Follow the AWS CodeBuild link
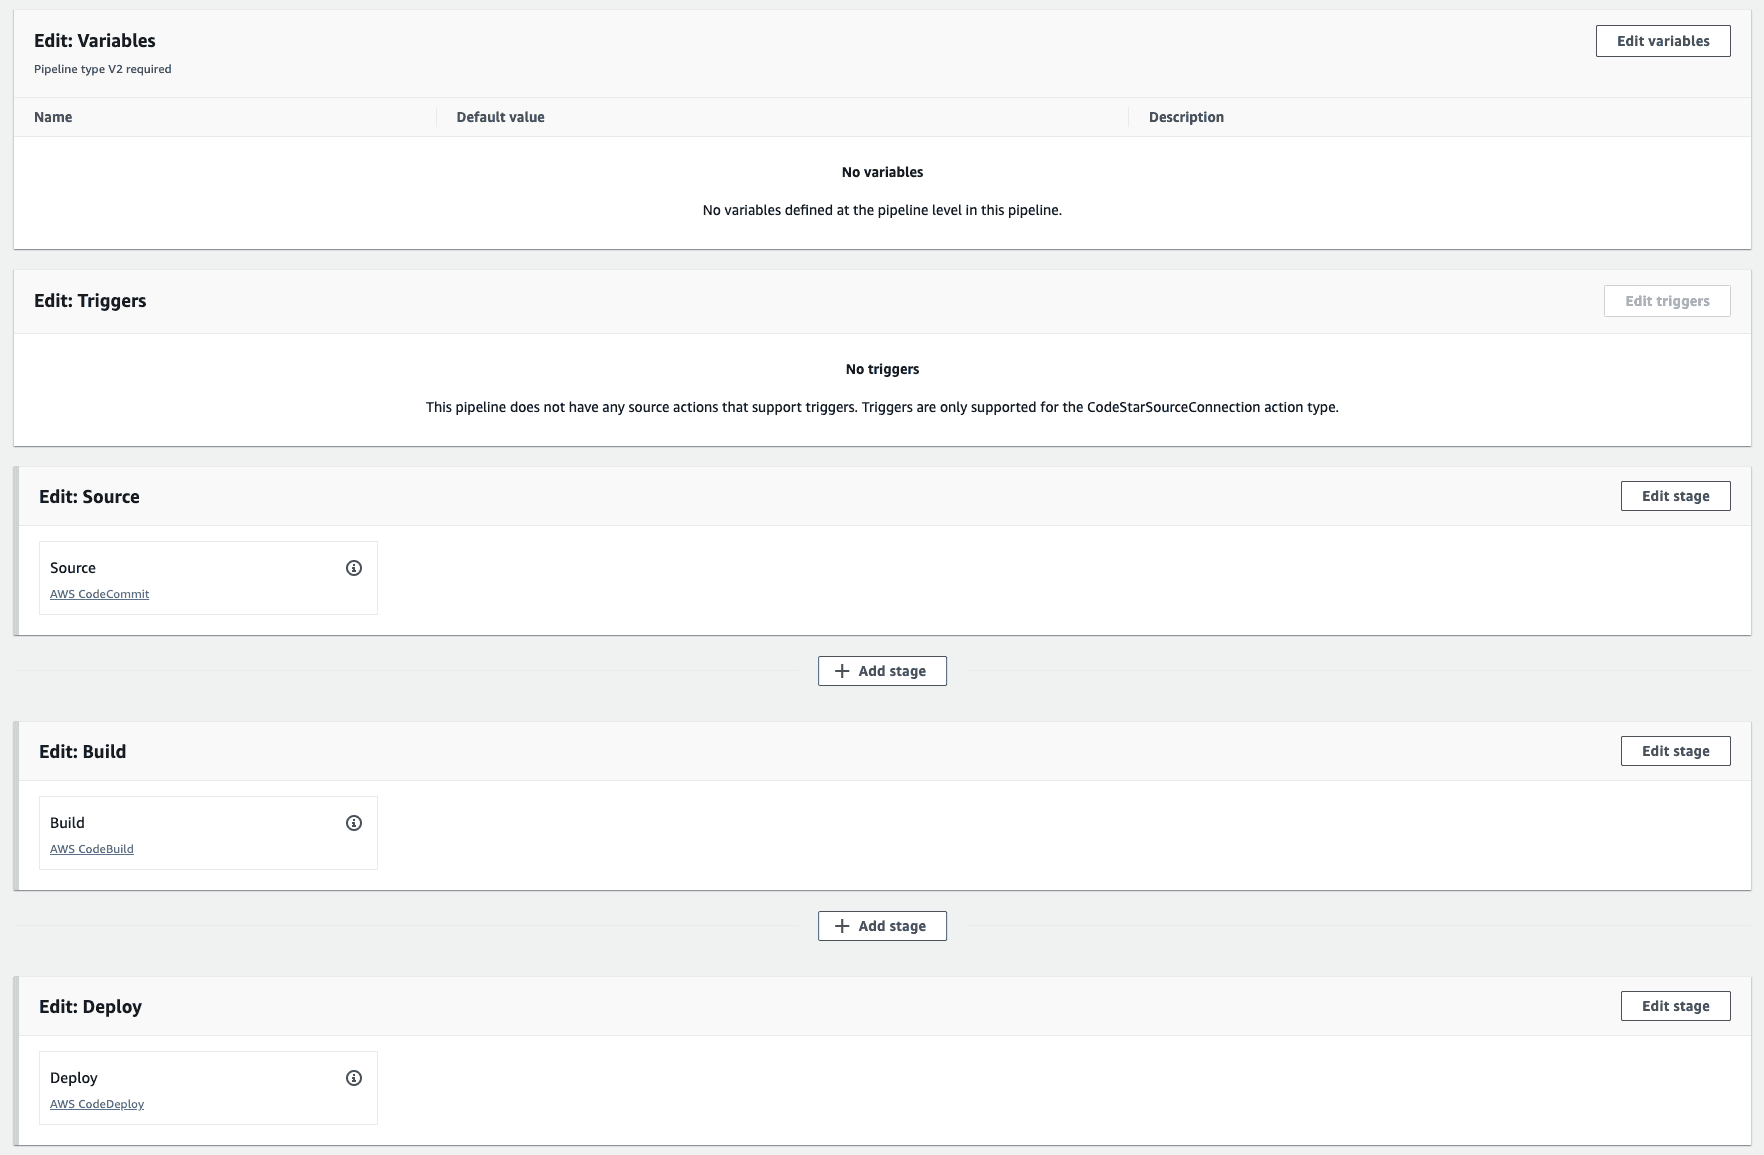The width and height of the screenshot is (1764, 1155). point(91,849)
